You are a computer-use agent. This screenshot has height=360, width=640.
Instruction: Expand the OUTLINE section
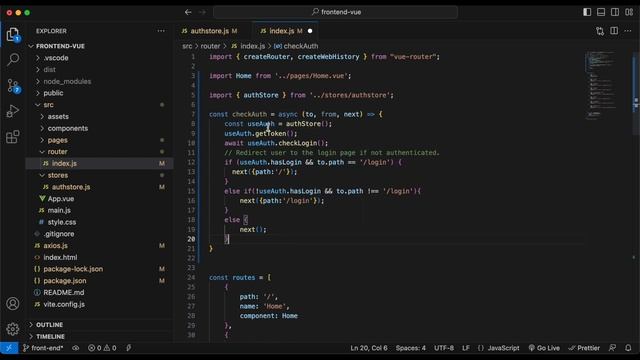(x=49, y=325)
